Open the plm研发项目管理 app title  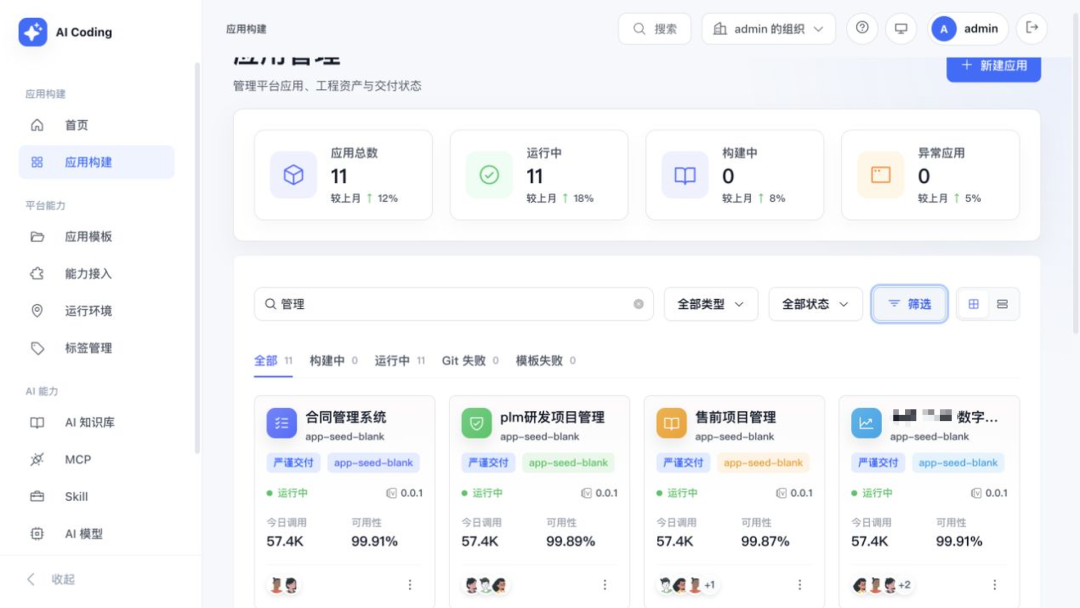(x=552, y=417)
